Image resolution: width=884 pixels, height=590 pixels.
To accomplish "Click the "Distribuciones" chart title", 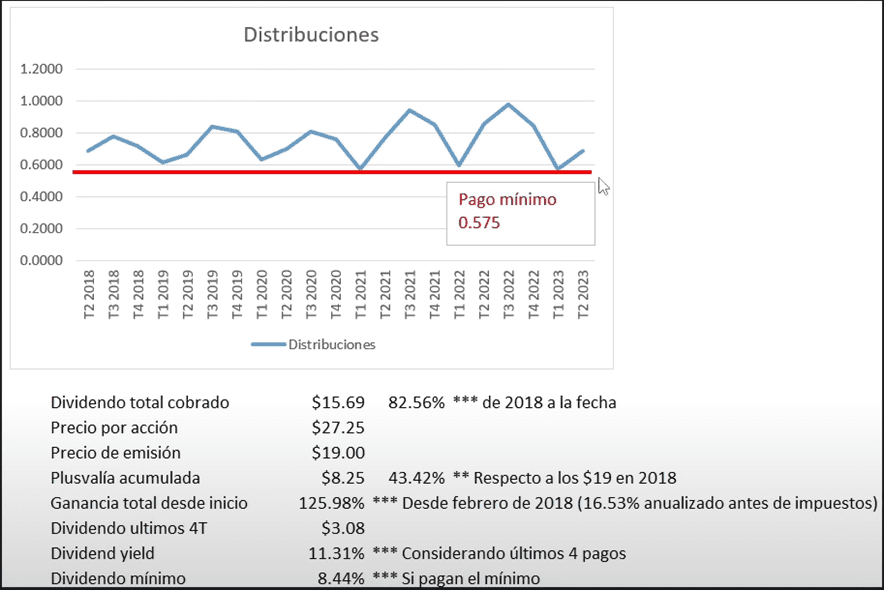I will click(x=312, y=34).
